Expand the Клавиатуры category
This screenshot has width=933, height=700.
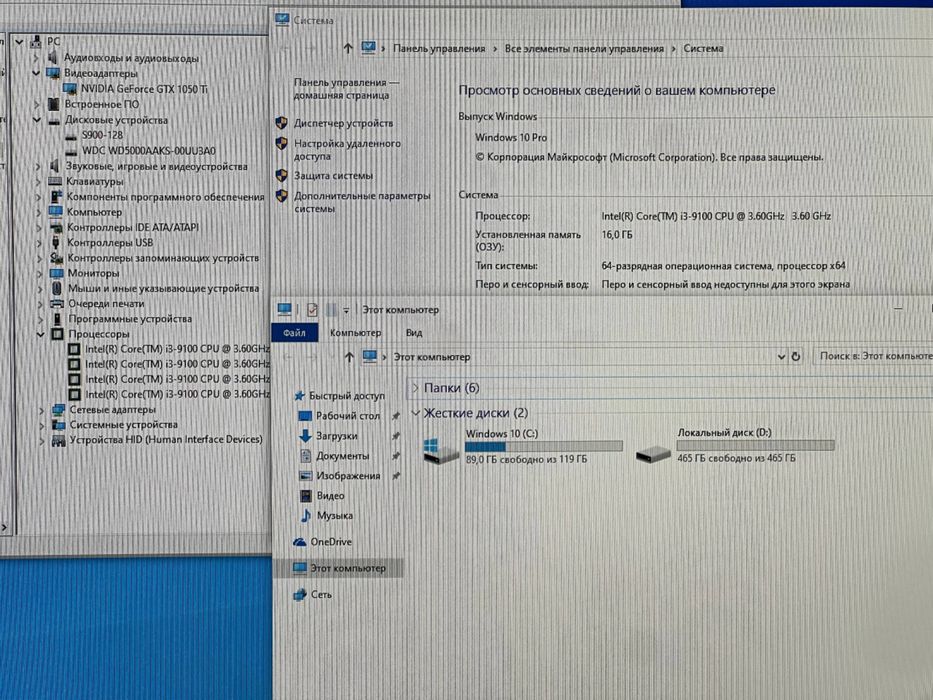tap(38, 182)
